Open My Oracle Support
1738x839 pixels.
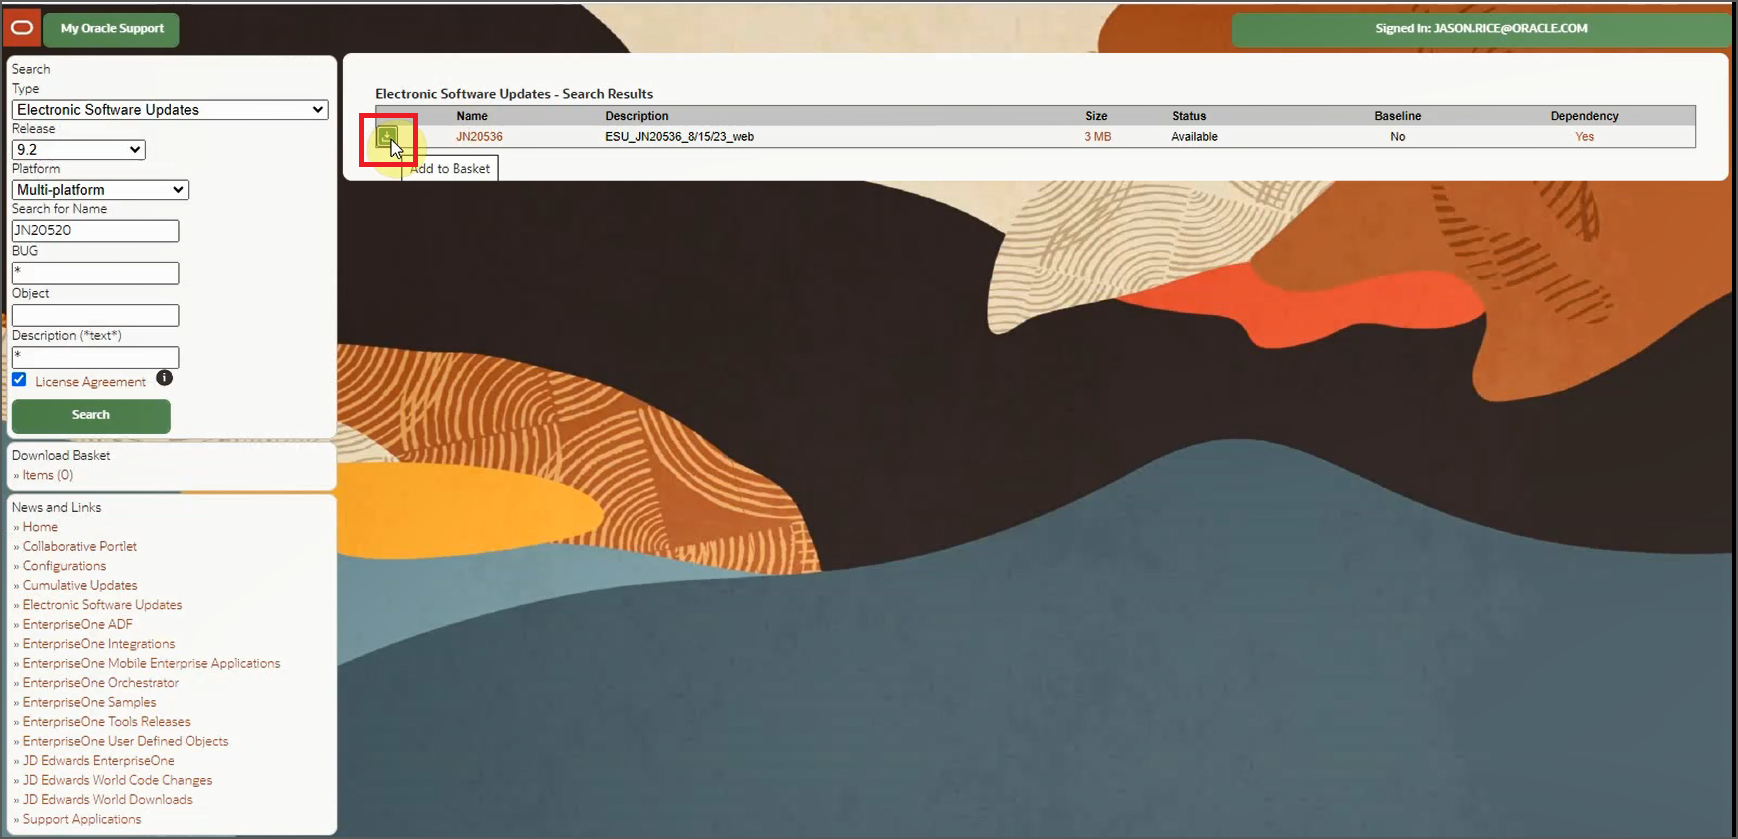(x=112, y=29)
